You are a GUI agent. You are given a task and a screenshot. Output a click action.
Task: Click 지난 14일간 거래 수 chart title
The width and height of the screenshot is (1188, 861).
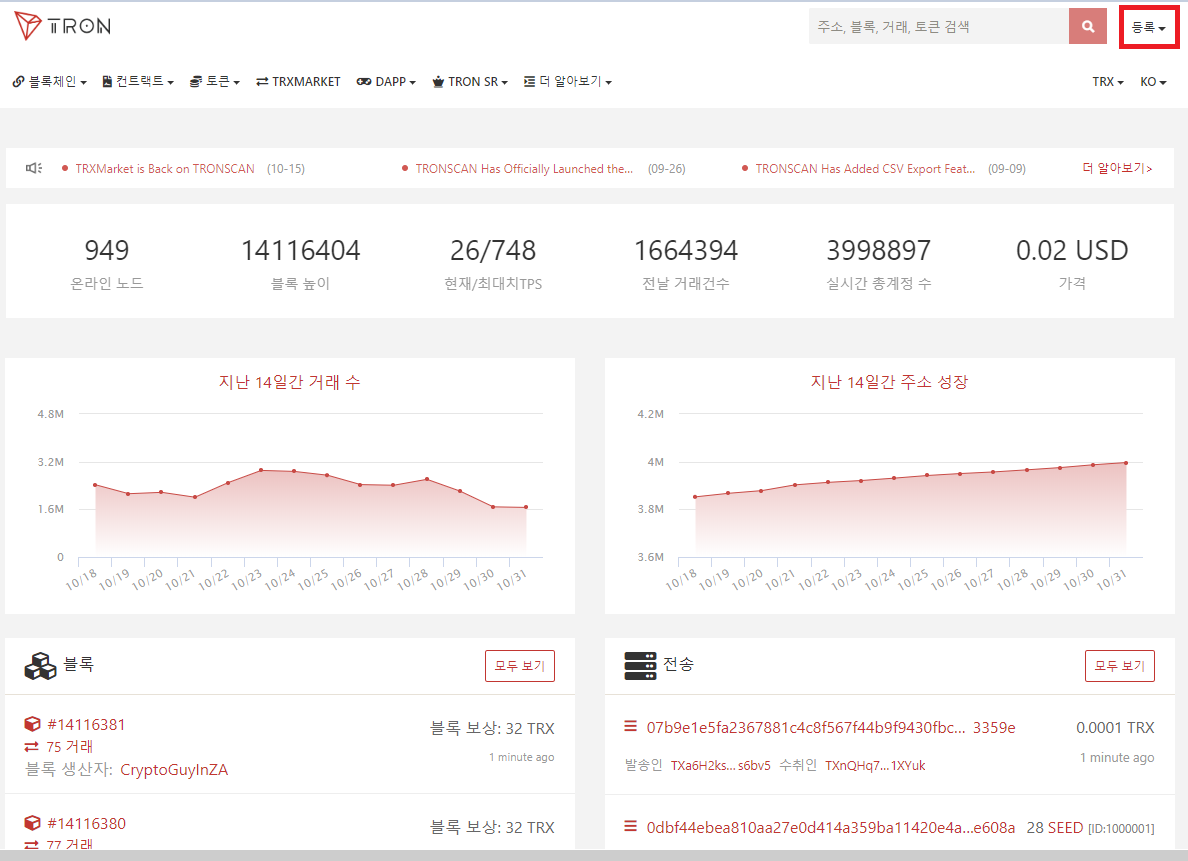pos(289,382)
